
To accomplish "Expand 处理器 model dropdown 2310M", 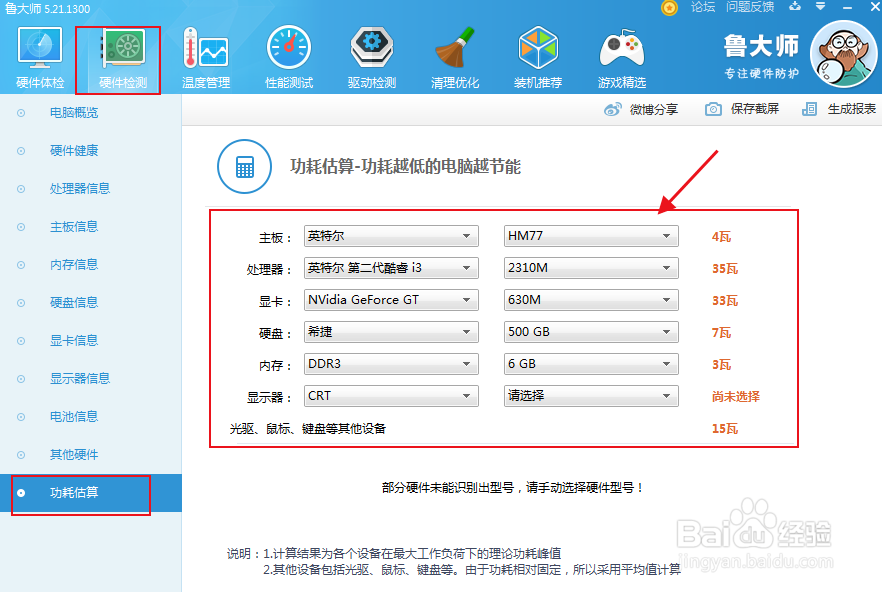I will (x=591, y=268).
